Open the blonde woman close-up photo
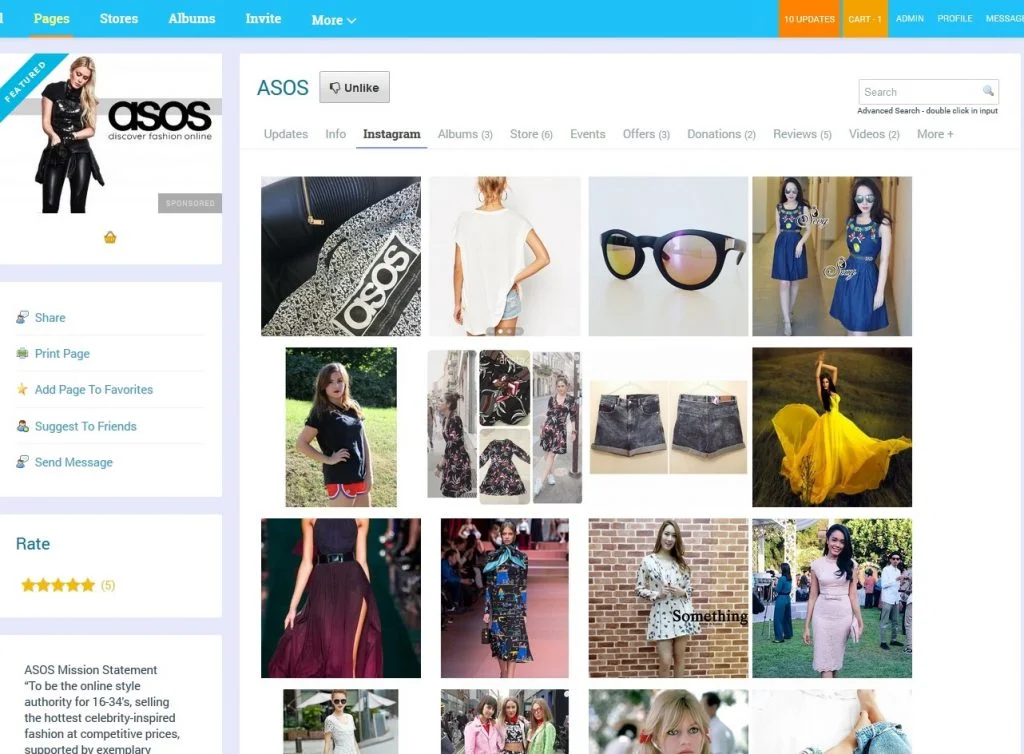 tap(668, 722)
